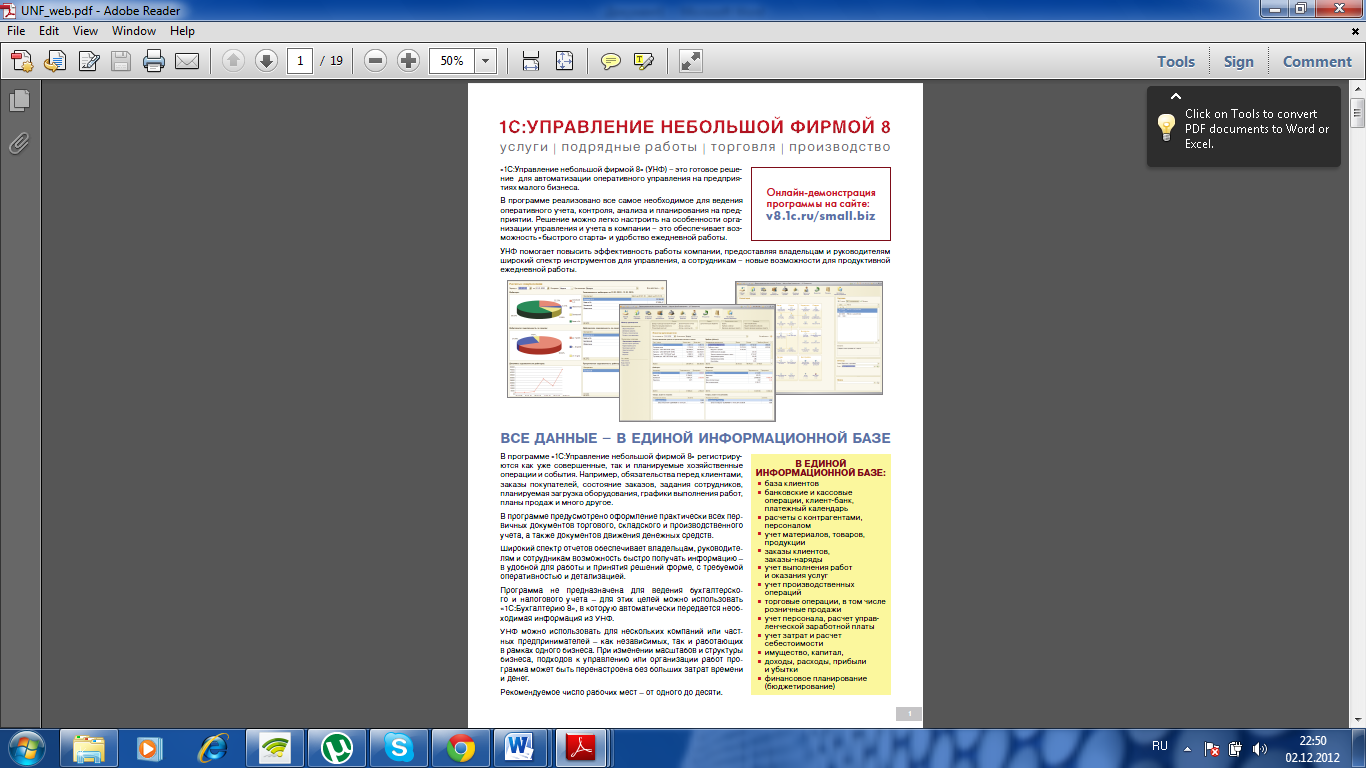Click heading ВСЕ ДАННЫЕ – В ЕДИНОЙ ИНФОРМАЦИОННОЙ БАЗЕ
The width and height of the screenshot is (1366, 768).
click(695, 438)
